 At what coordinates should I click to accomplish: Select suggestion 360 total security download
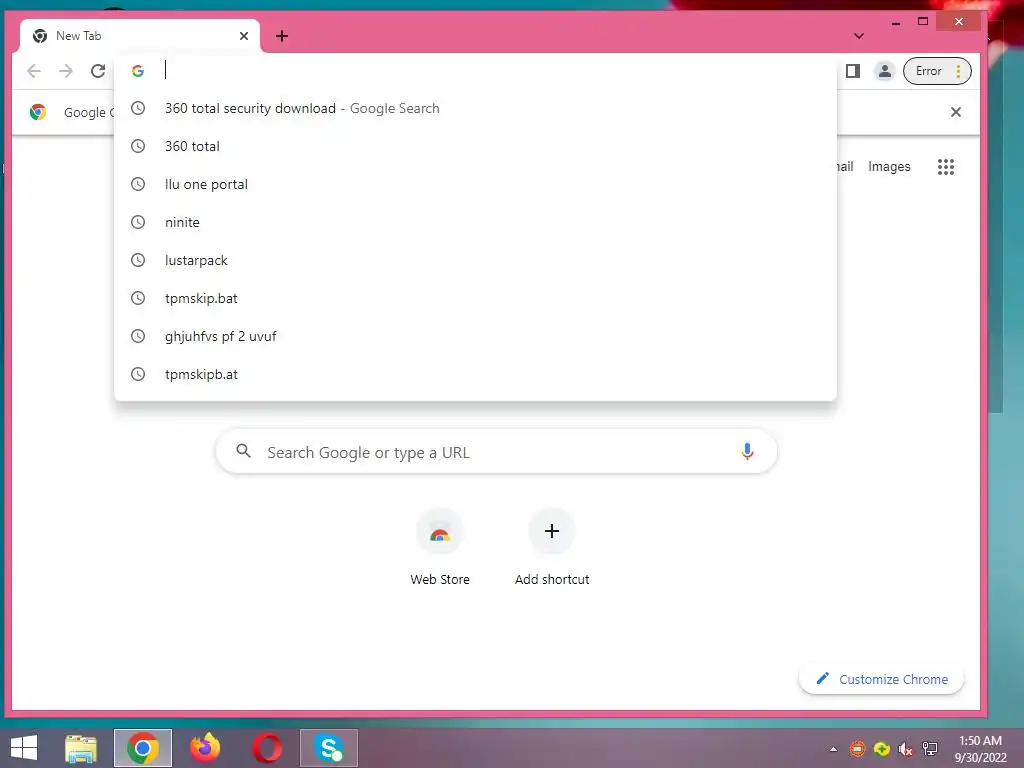475,108
